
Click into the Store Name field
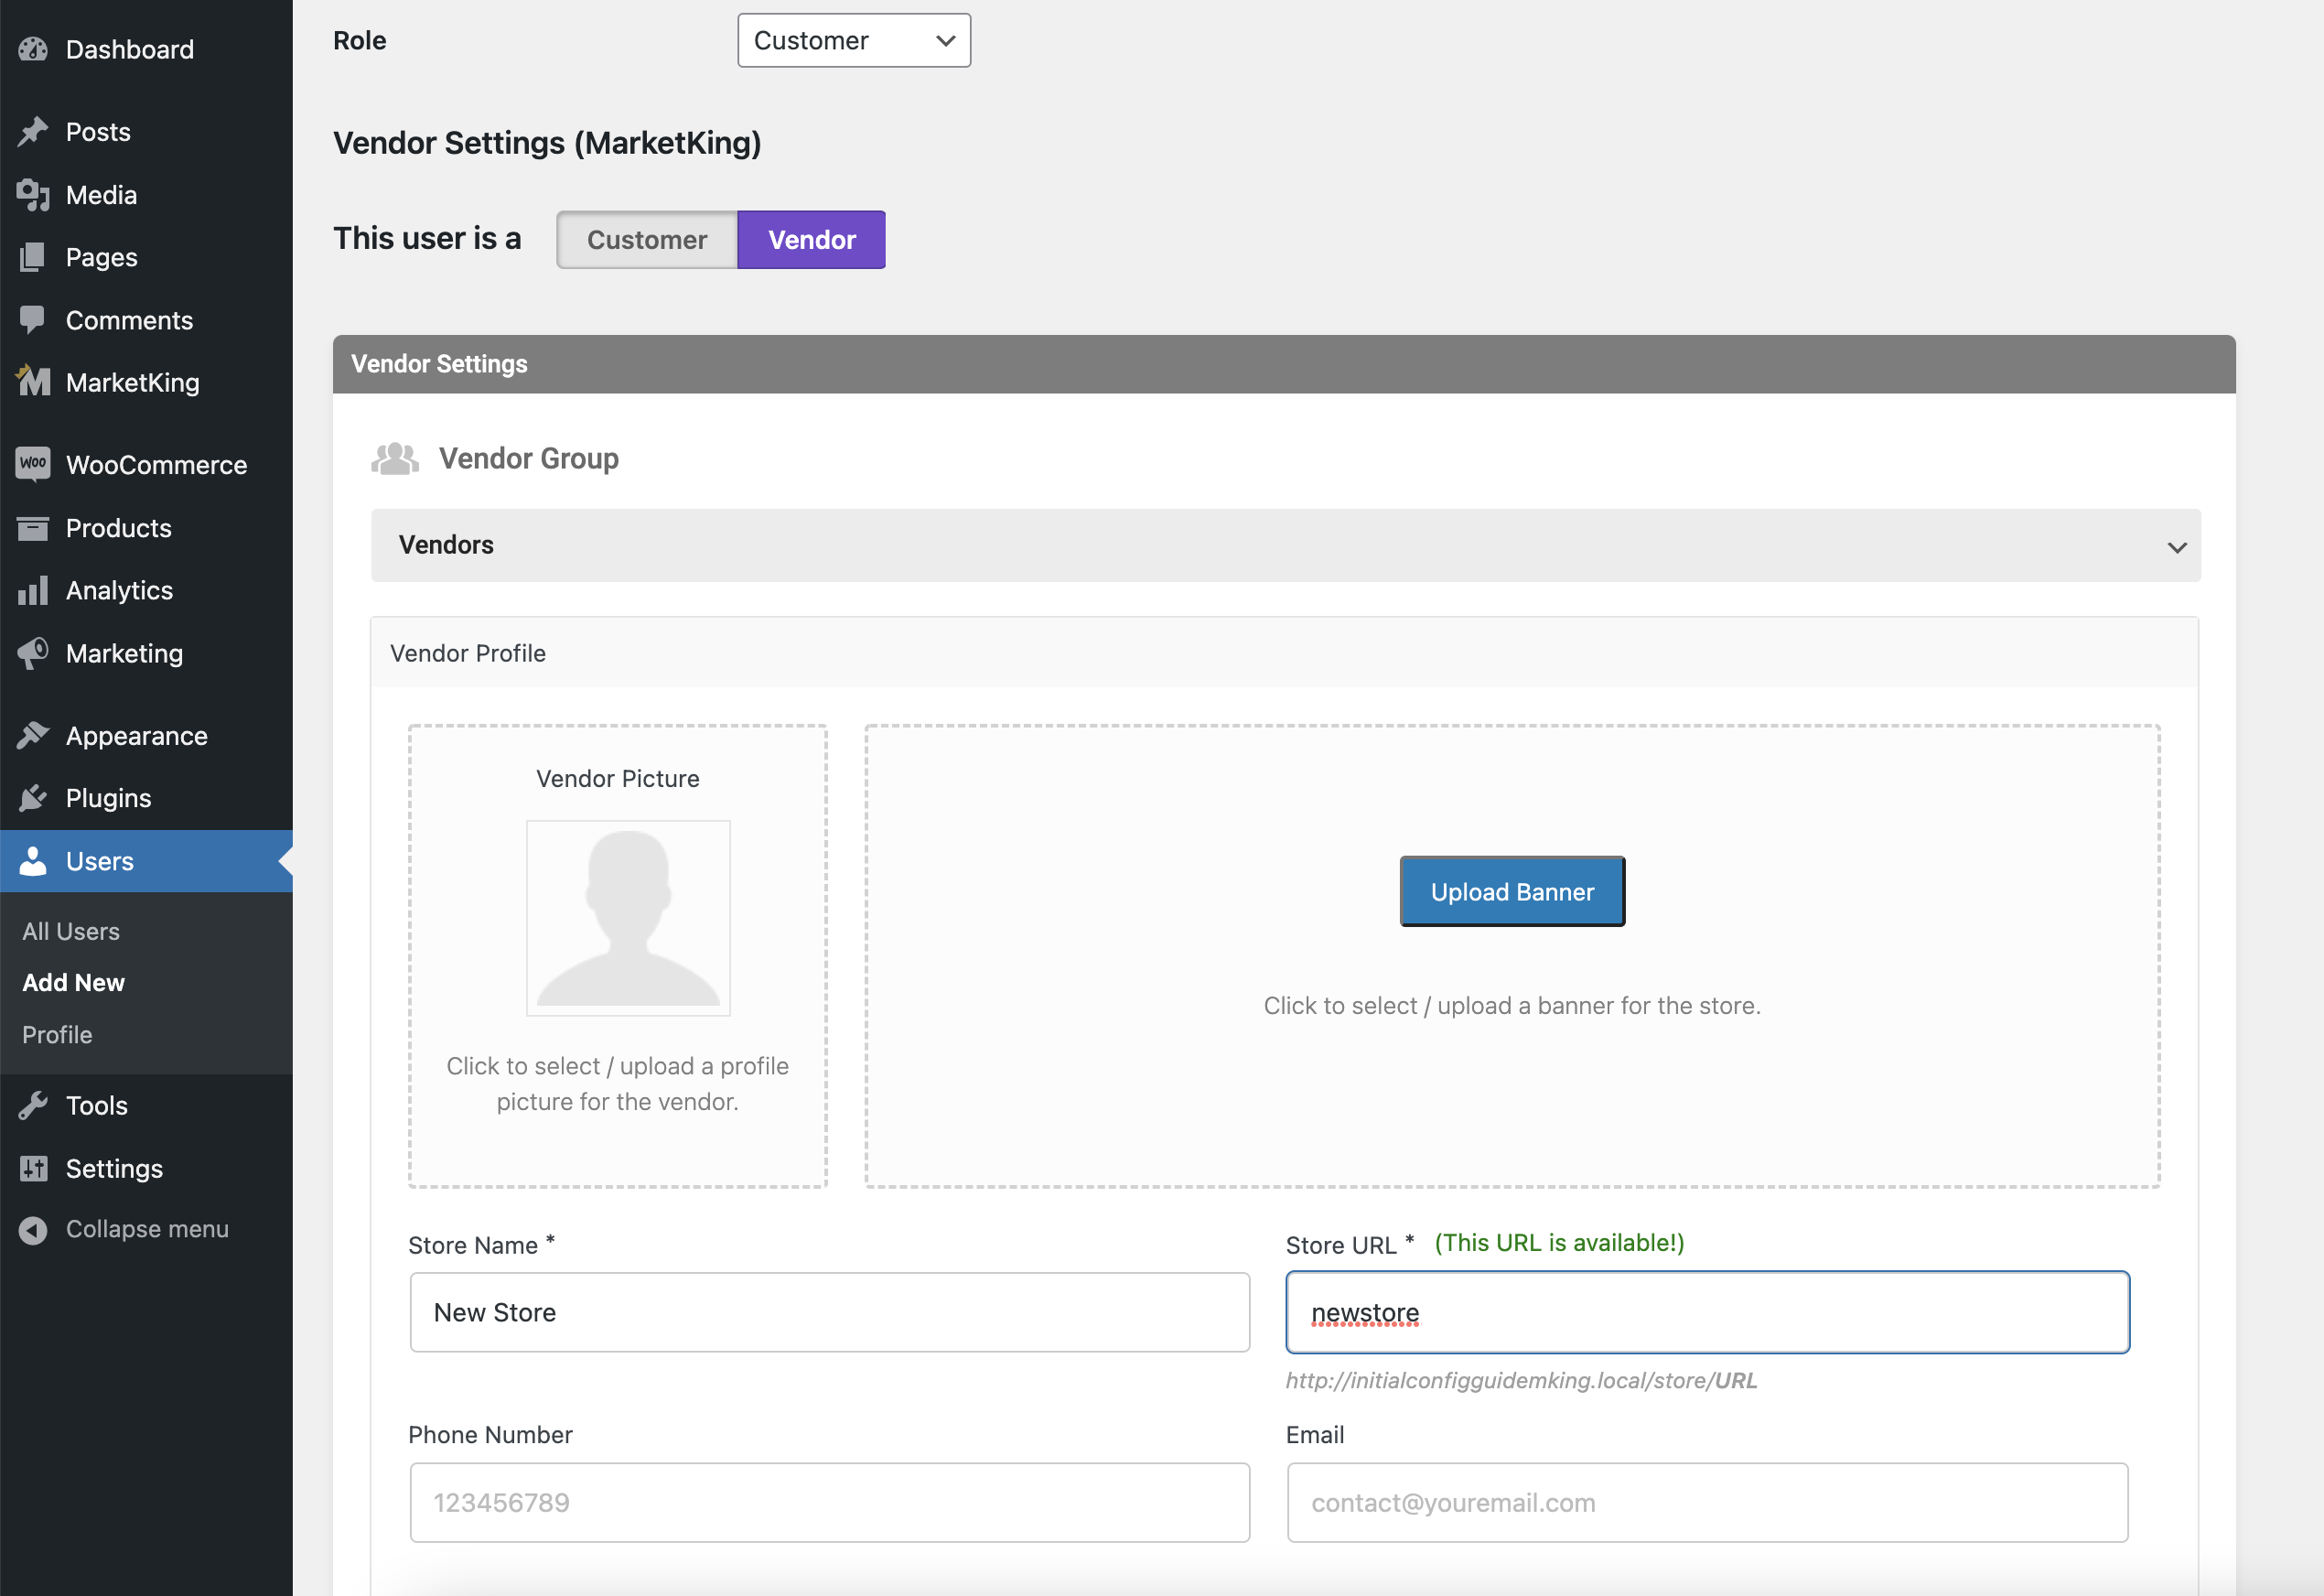click(x=829, y=1312)
